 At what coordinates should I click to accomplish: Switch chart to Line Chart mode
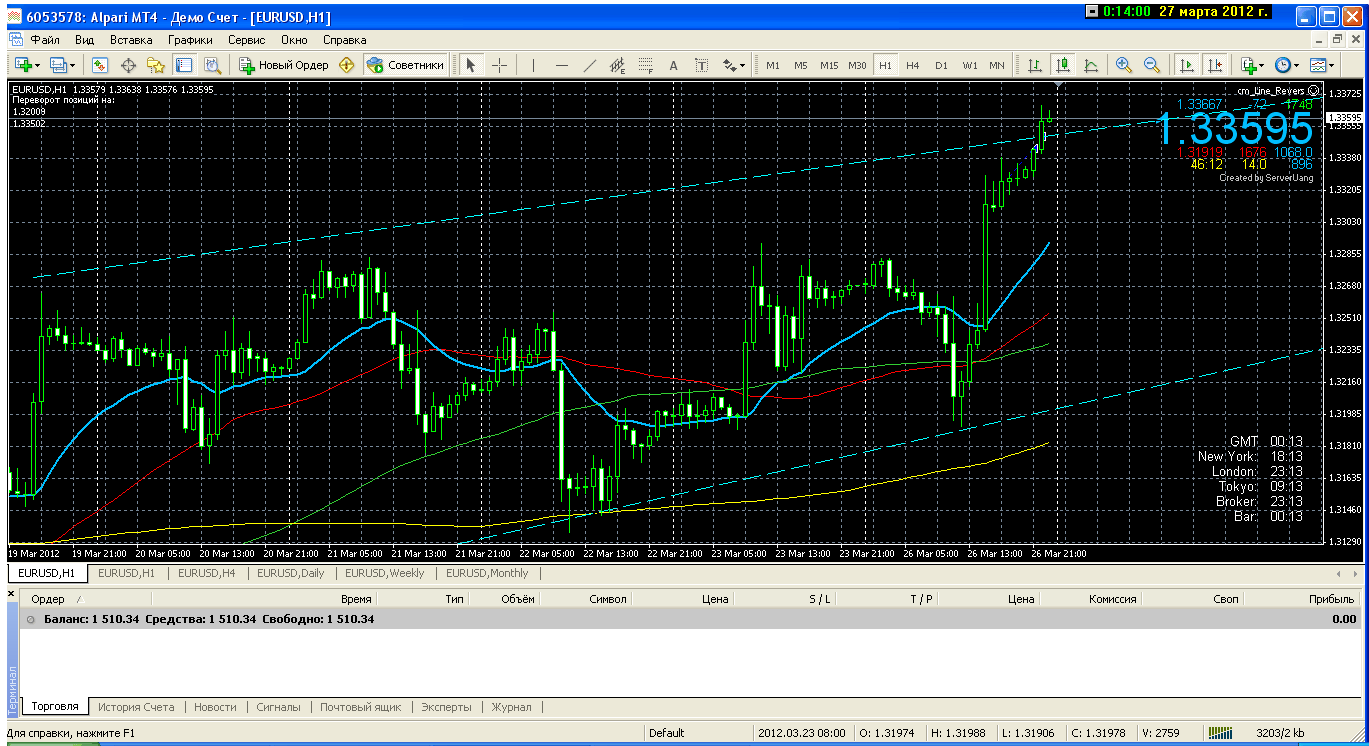(1091, 65)
